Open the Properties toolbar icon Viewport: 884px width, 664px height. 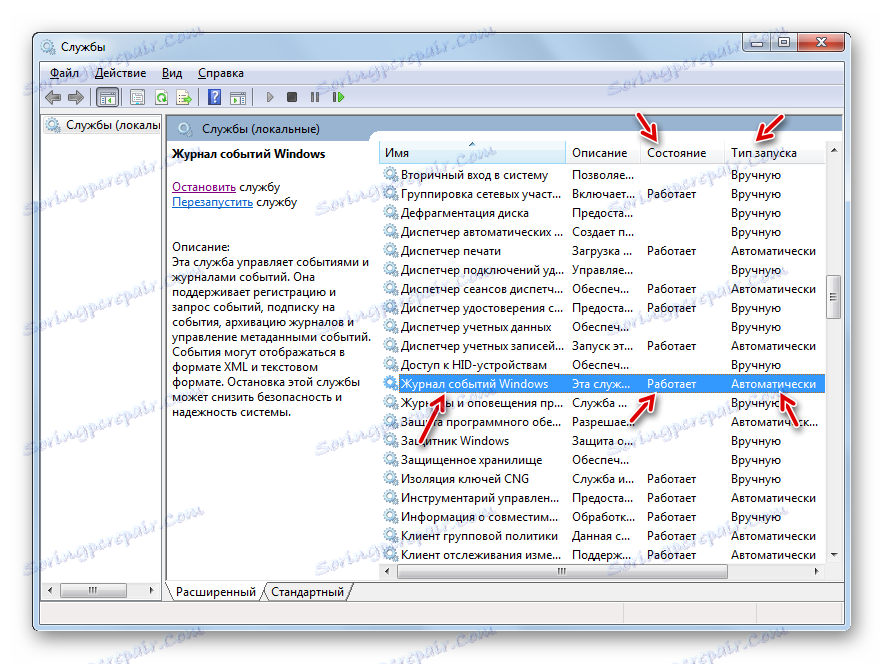(x=137, y=98)
